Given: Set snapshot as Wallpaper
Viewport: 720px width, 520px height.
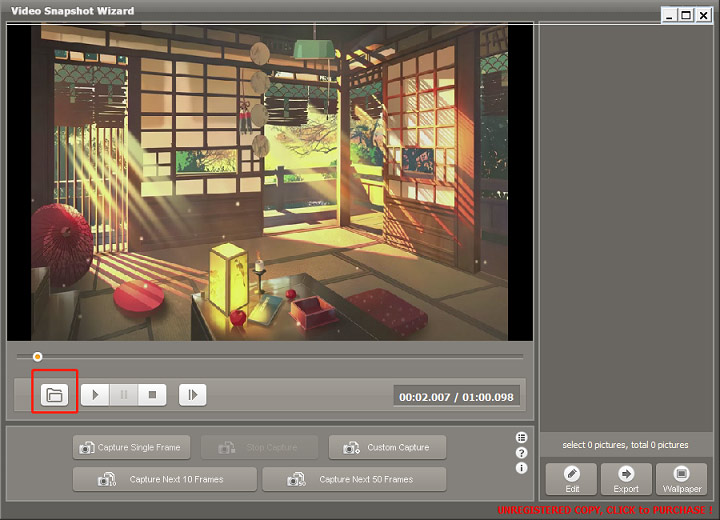Looking at the screenshot, I should tap(681, 479).
